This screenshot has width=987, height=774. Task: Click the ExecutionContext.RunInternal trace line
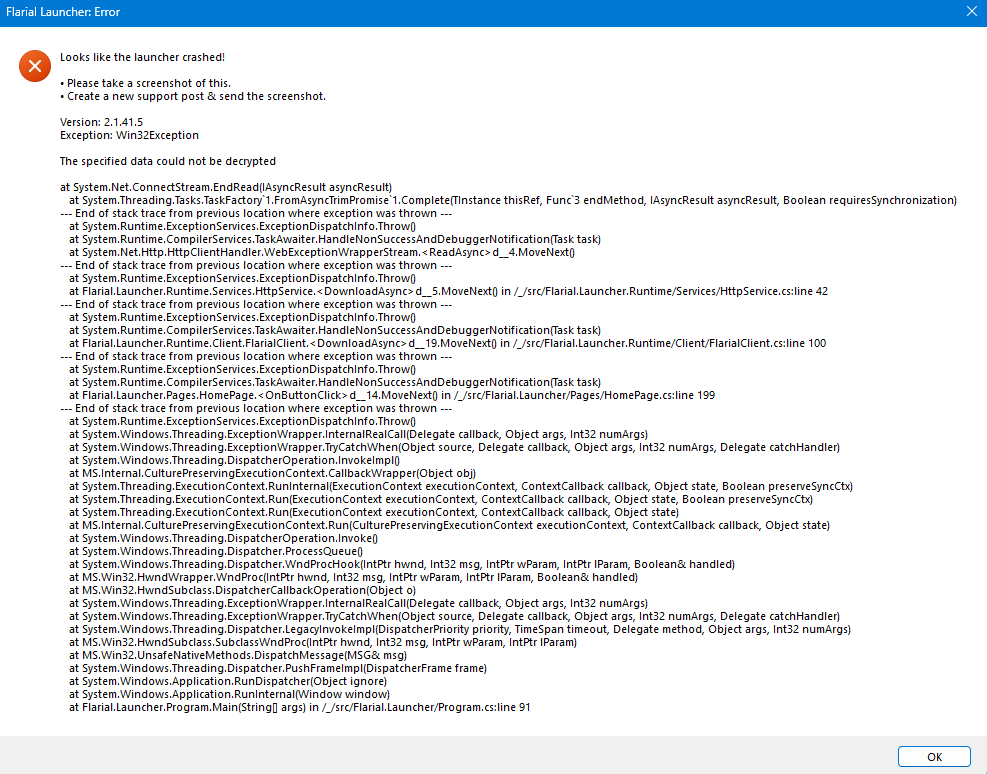click(x=461, y=486)
